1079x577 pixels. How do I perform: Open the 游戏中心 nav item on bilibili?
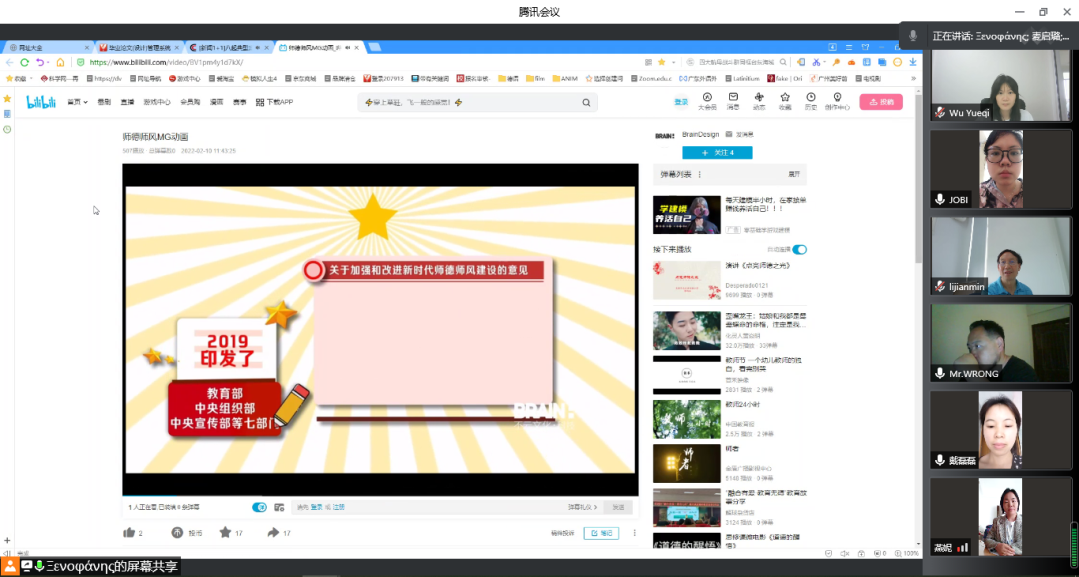pos(156,102)
